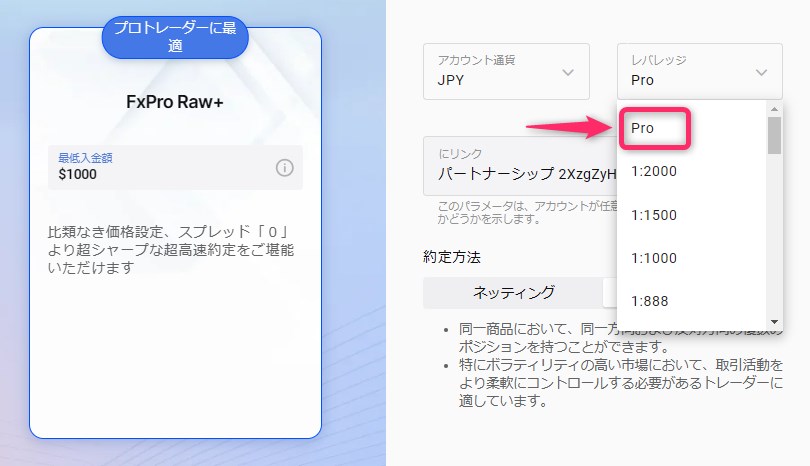Click the 約定方法 heading
Viewport: 810px width, 466px height.
pyautogui.click(x=452, y=257)
